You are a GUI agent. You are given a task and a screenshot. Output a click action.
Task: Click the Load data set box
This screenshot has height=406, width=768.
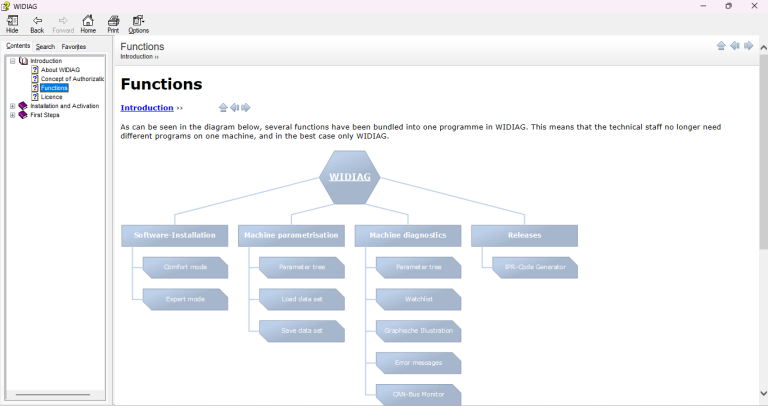coord(302,299)
